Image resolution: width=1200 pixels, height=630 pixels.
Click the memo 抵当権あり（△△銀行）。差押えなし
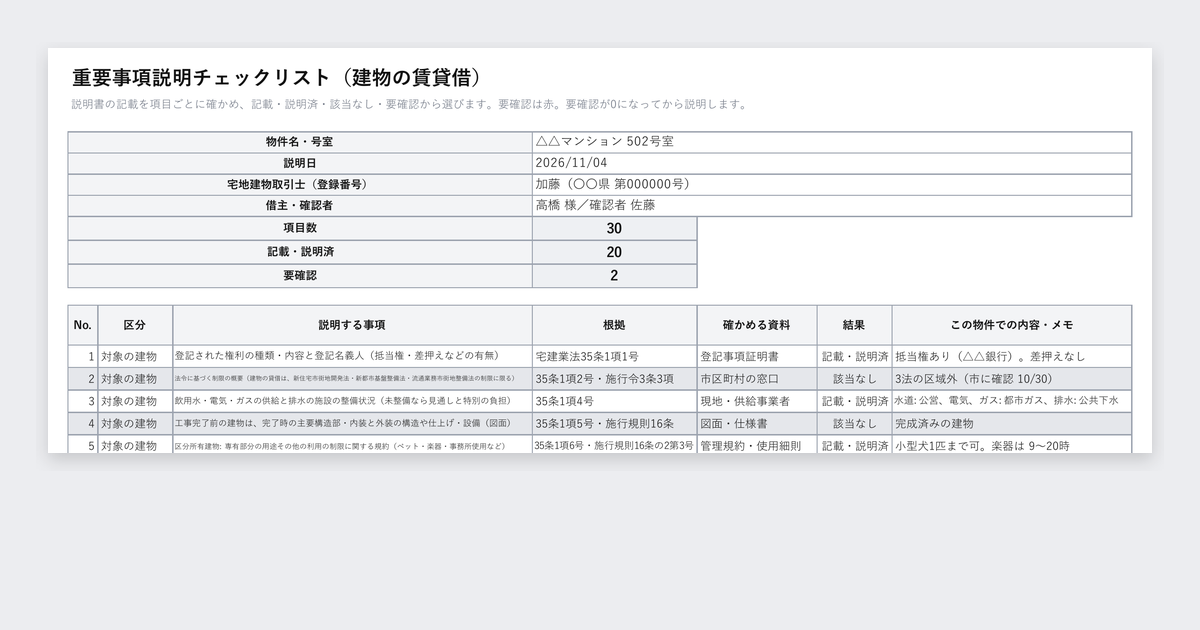[x=1012, y=356]
